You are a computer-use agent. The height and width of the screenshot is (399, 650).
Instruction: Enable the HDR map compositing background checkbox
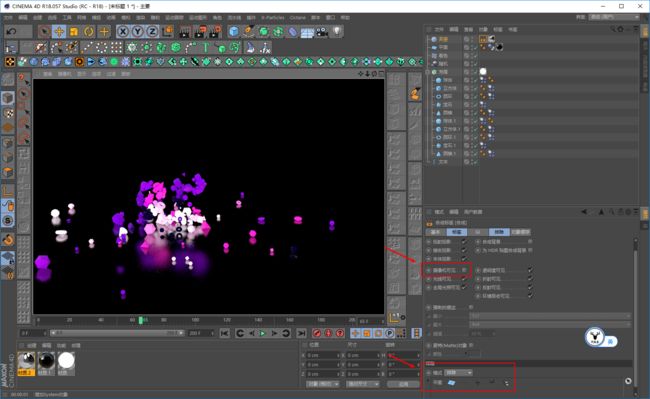[x=530, y=250]
